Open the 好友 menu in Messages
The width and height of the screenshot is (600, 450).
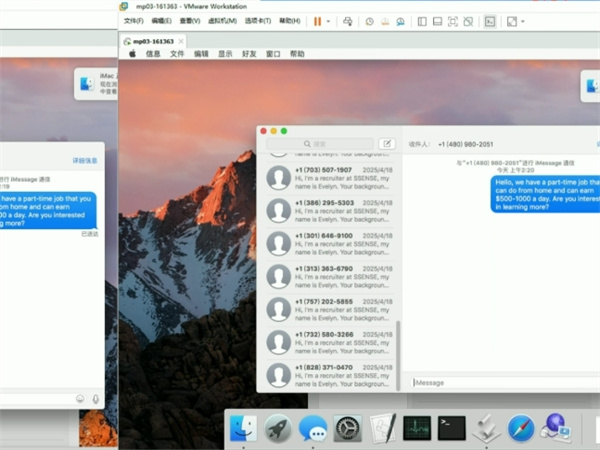point(249,54)
